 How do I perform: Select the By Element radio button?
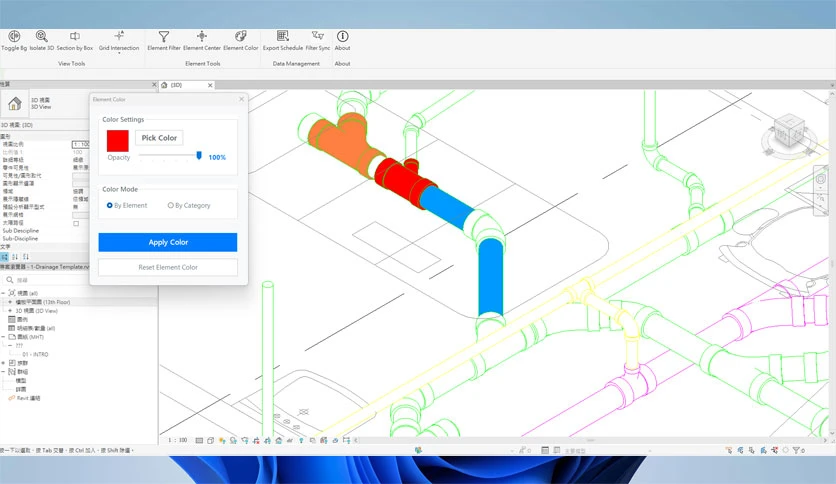click(109, 205)
